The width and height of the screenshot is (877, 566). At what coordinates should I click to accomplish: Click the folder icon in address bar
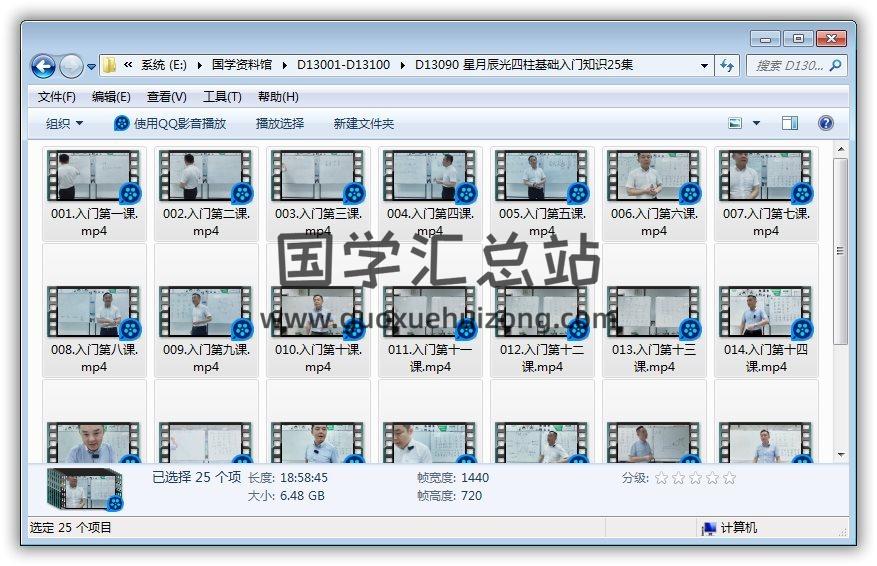click(110, 65)
